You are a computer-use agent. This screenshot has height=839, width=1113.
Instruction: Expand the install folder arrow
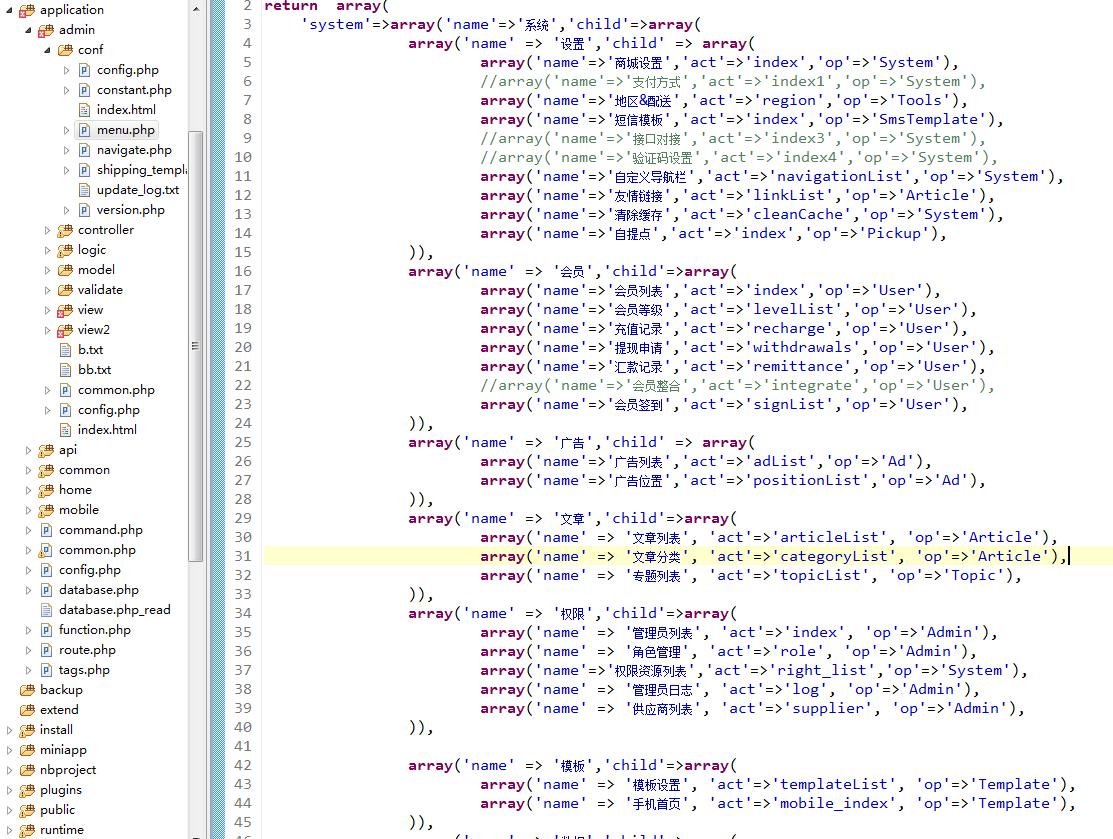pyautogui.click(x=10, y=730)
